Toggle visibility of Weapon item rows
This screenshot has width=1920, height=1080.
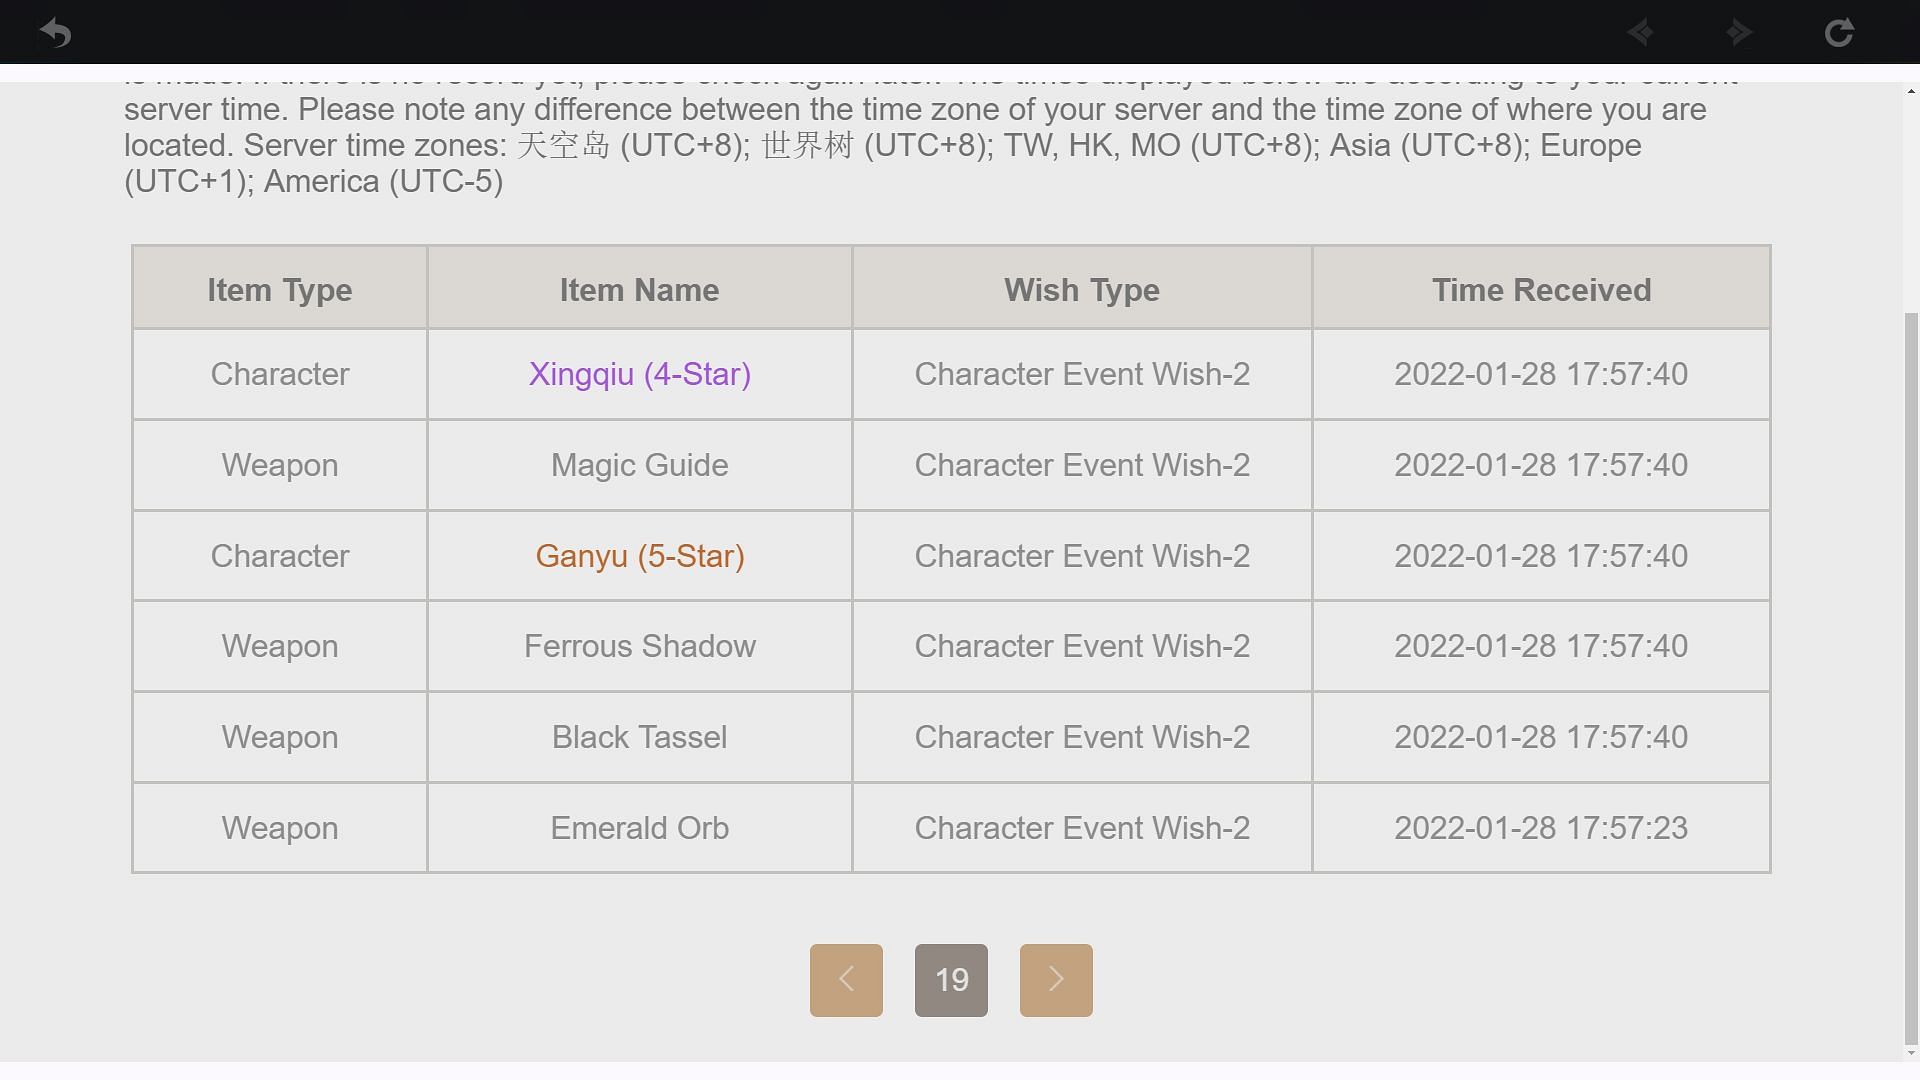278,289
